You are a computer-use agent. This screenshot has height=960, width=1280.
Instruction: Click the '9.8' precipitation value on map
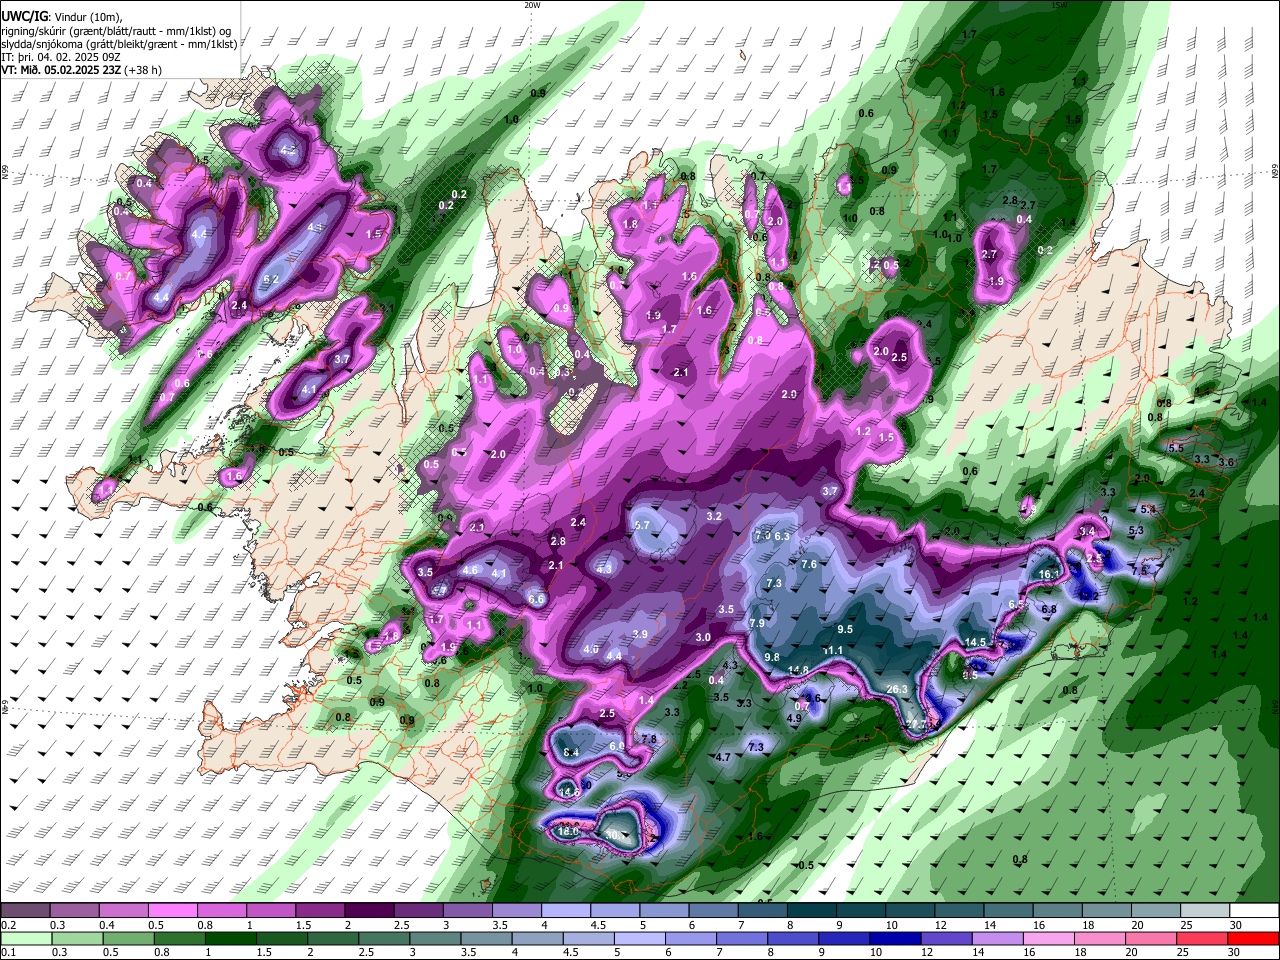click(x=771, y=657)
